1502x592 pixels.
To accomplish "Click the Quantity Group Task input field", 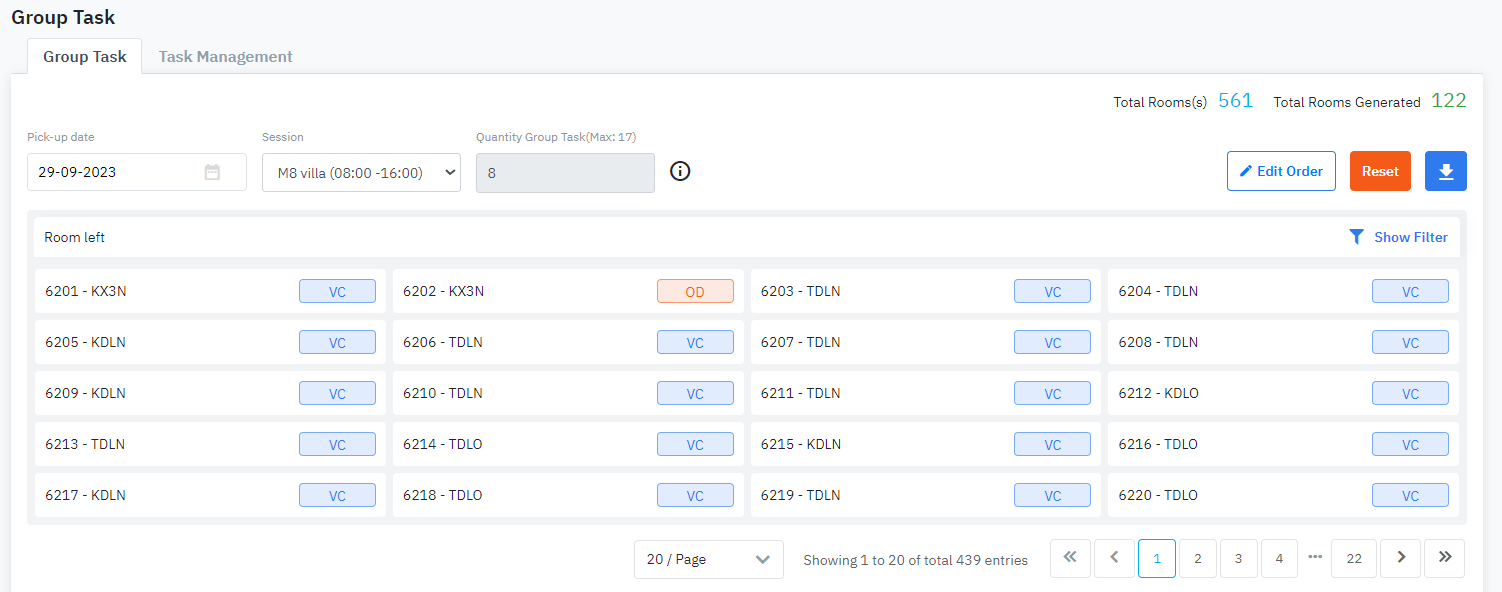I will (565, 172).
